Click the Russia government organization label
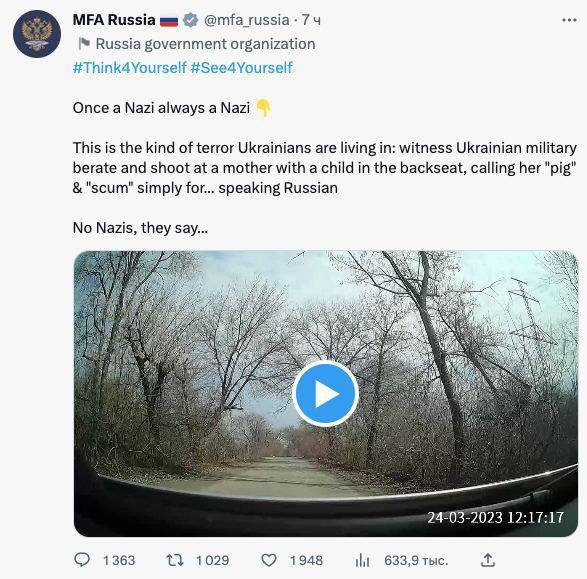This screenshot has width=587, height=579. (206, 44)
